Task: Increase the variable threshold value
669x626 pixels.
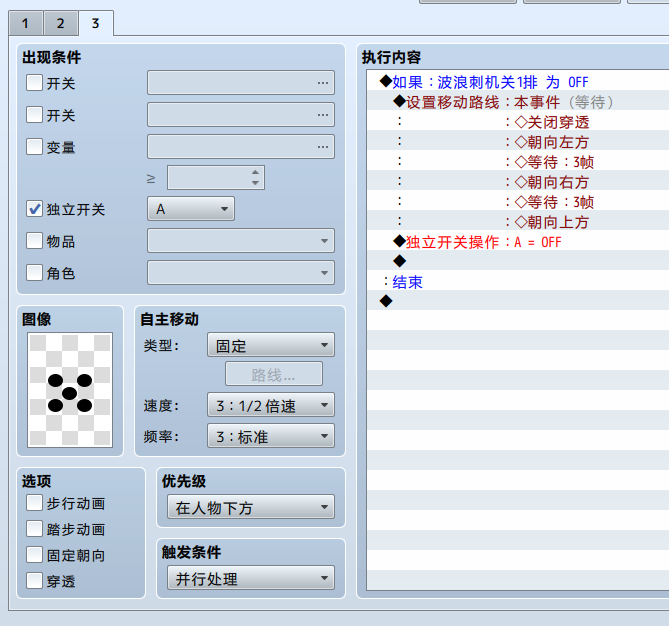Action: click(255, 172)
